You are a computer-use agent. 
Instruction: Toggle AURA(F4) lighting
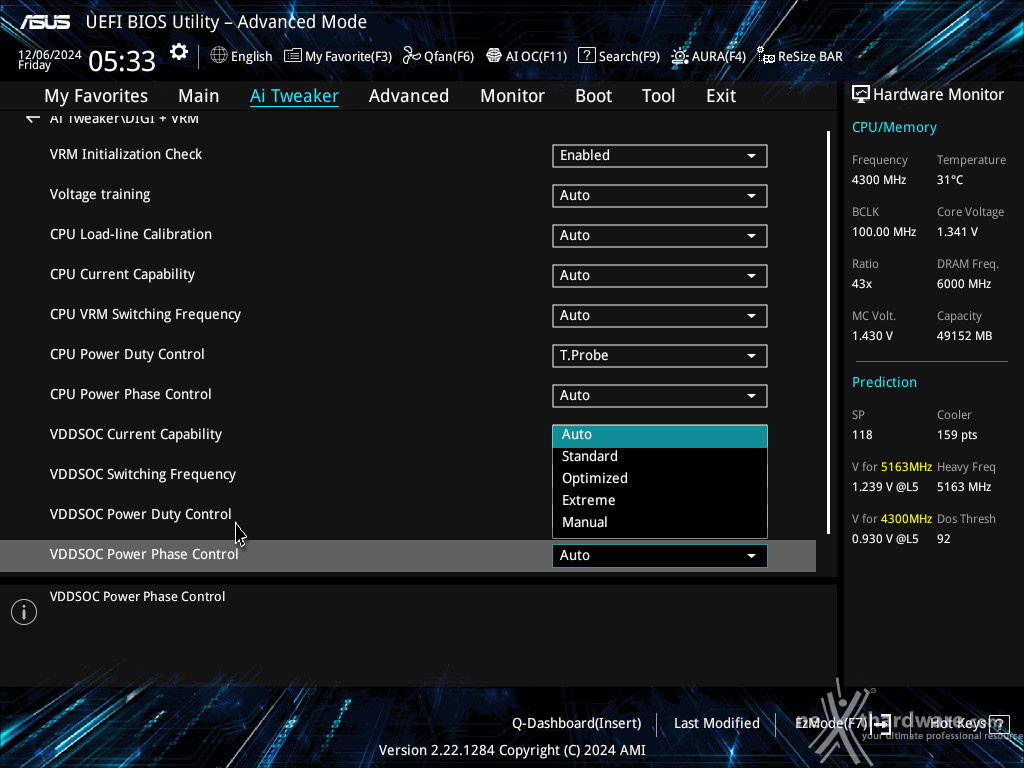pos(708,56)
